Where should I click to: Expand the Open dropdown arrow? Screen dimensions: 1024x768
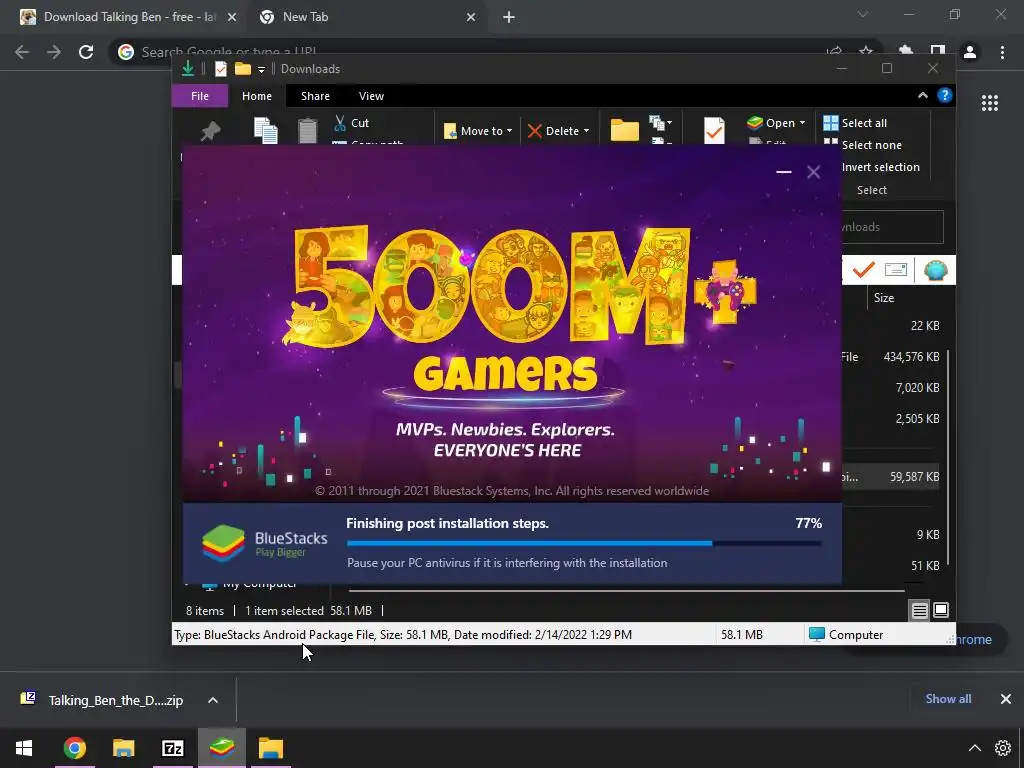tap(802, 123)
